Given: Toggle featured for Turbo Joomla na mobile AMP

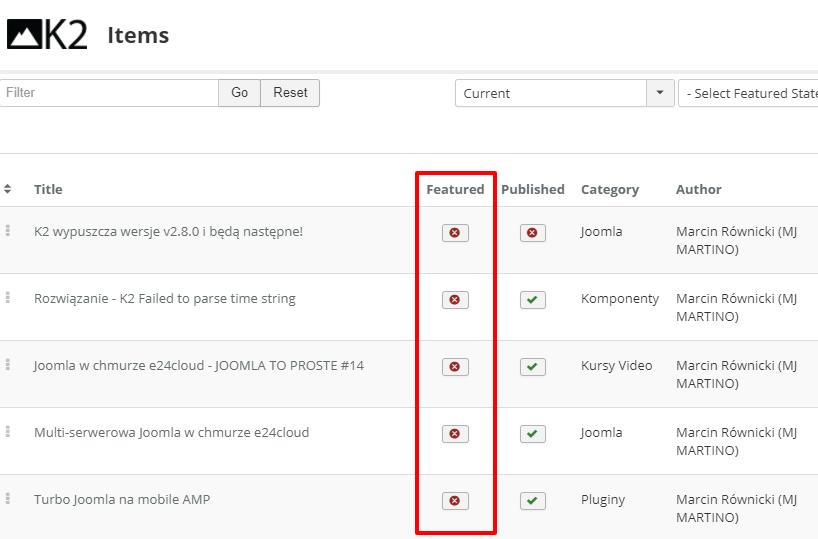Looking at the screenshot, I should (x=455, y=501).
